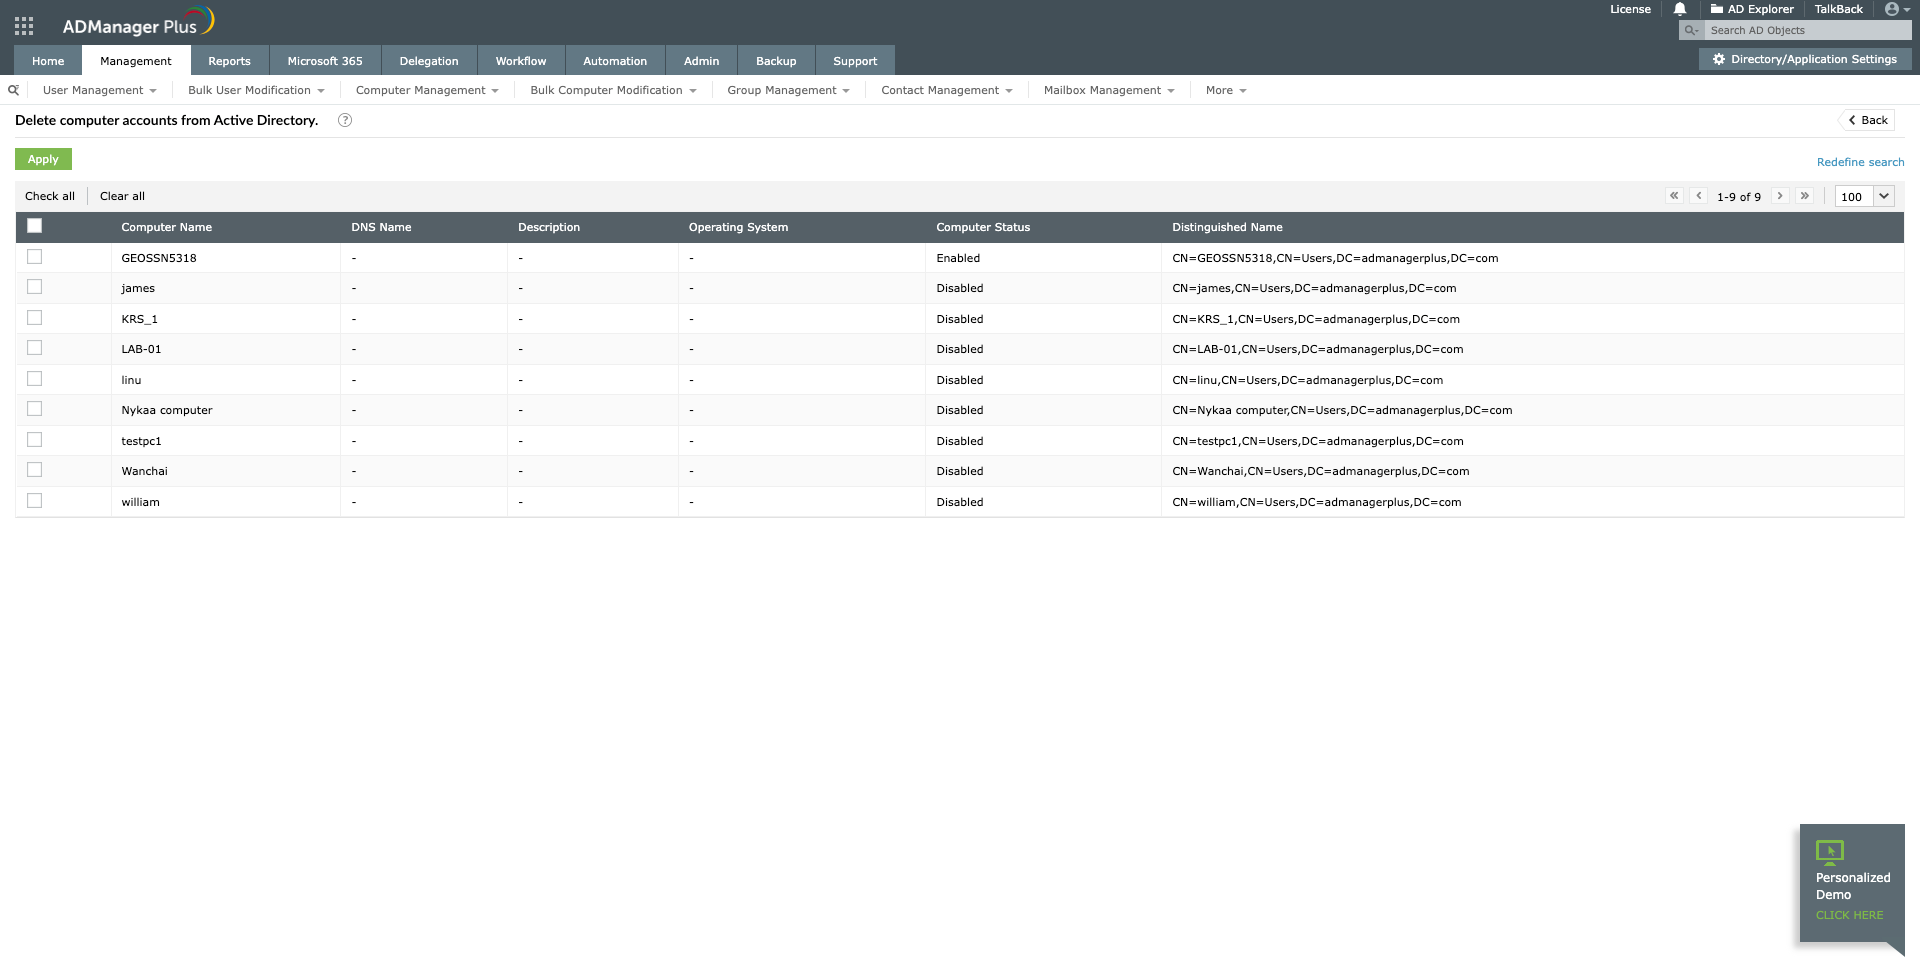The image size is (1920, 963).
Task: Check the GEOSSN5318 row checkbox
Action: click(x=34, y=257)
